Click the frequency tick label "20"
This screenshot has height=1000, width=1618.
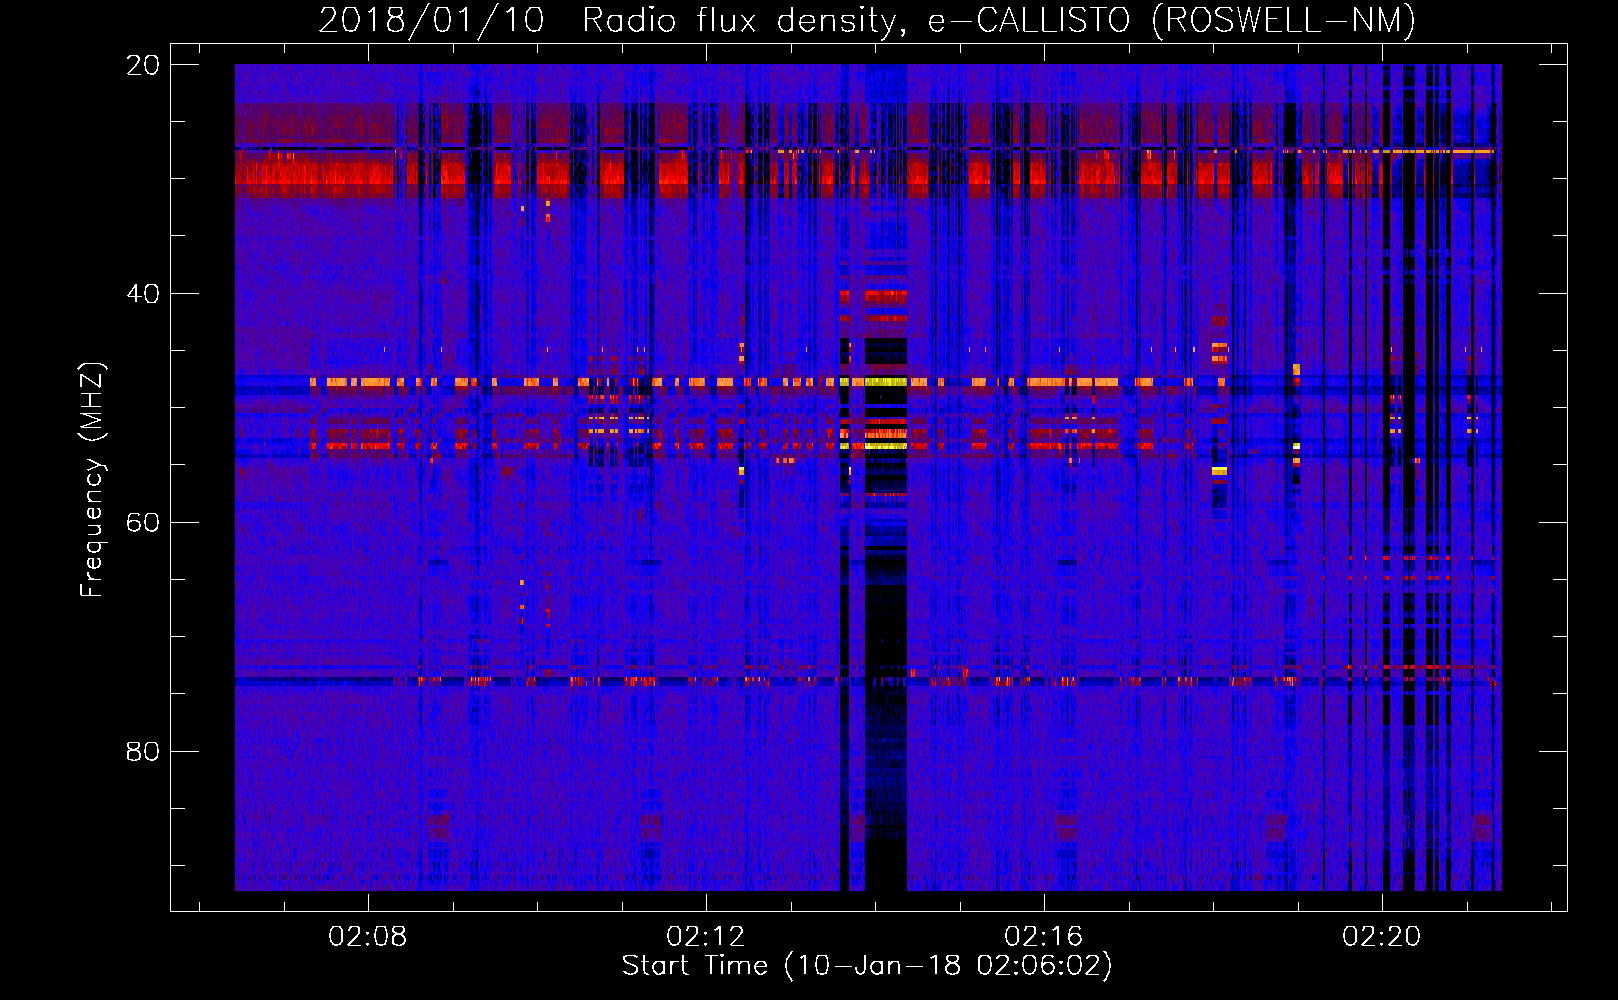coord(143,65)
